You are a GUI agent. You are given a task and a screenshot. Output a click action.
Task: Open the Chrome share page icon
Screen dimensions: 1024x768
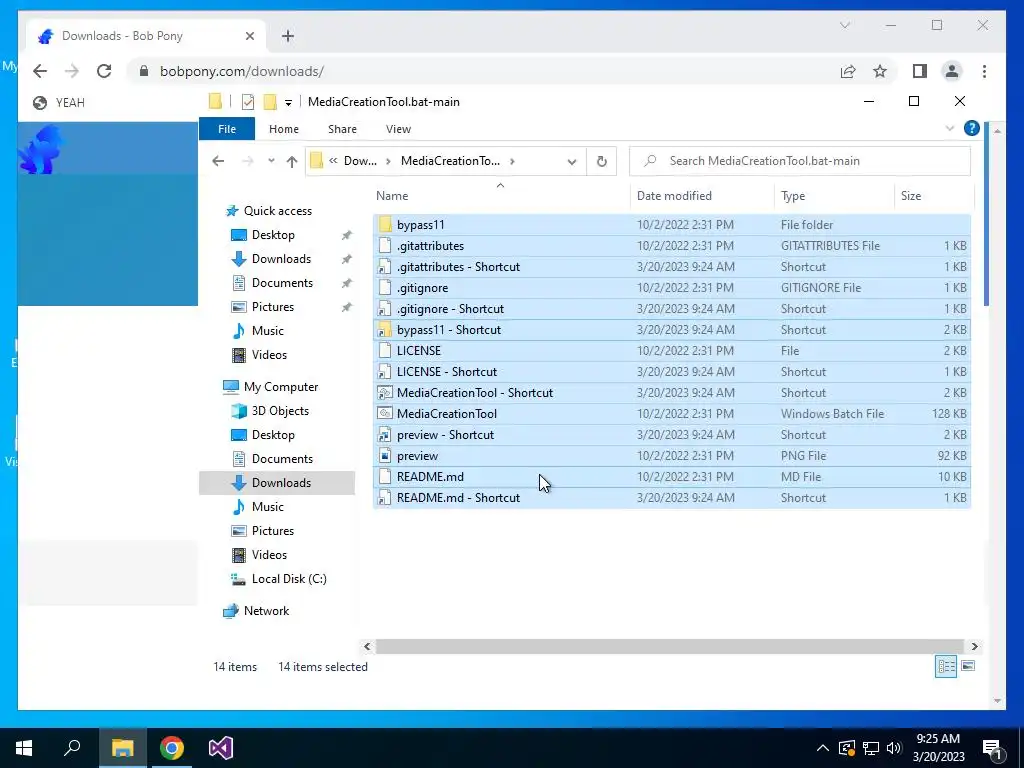click(x=848, y=71)
